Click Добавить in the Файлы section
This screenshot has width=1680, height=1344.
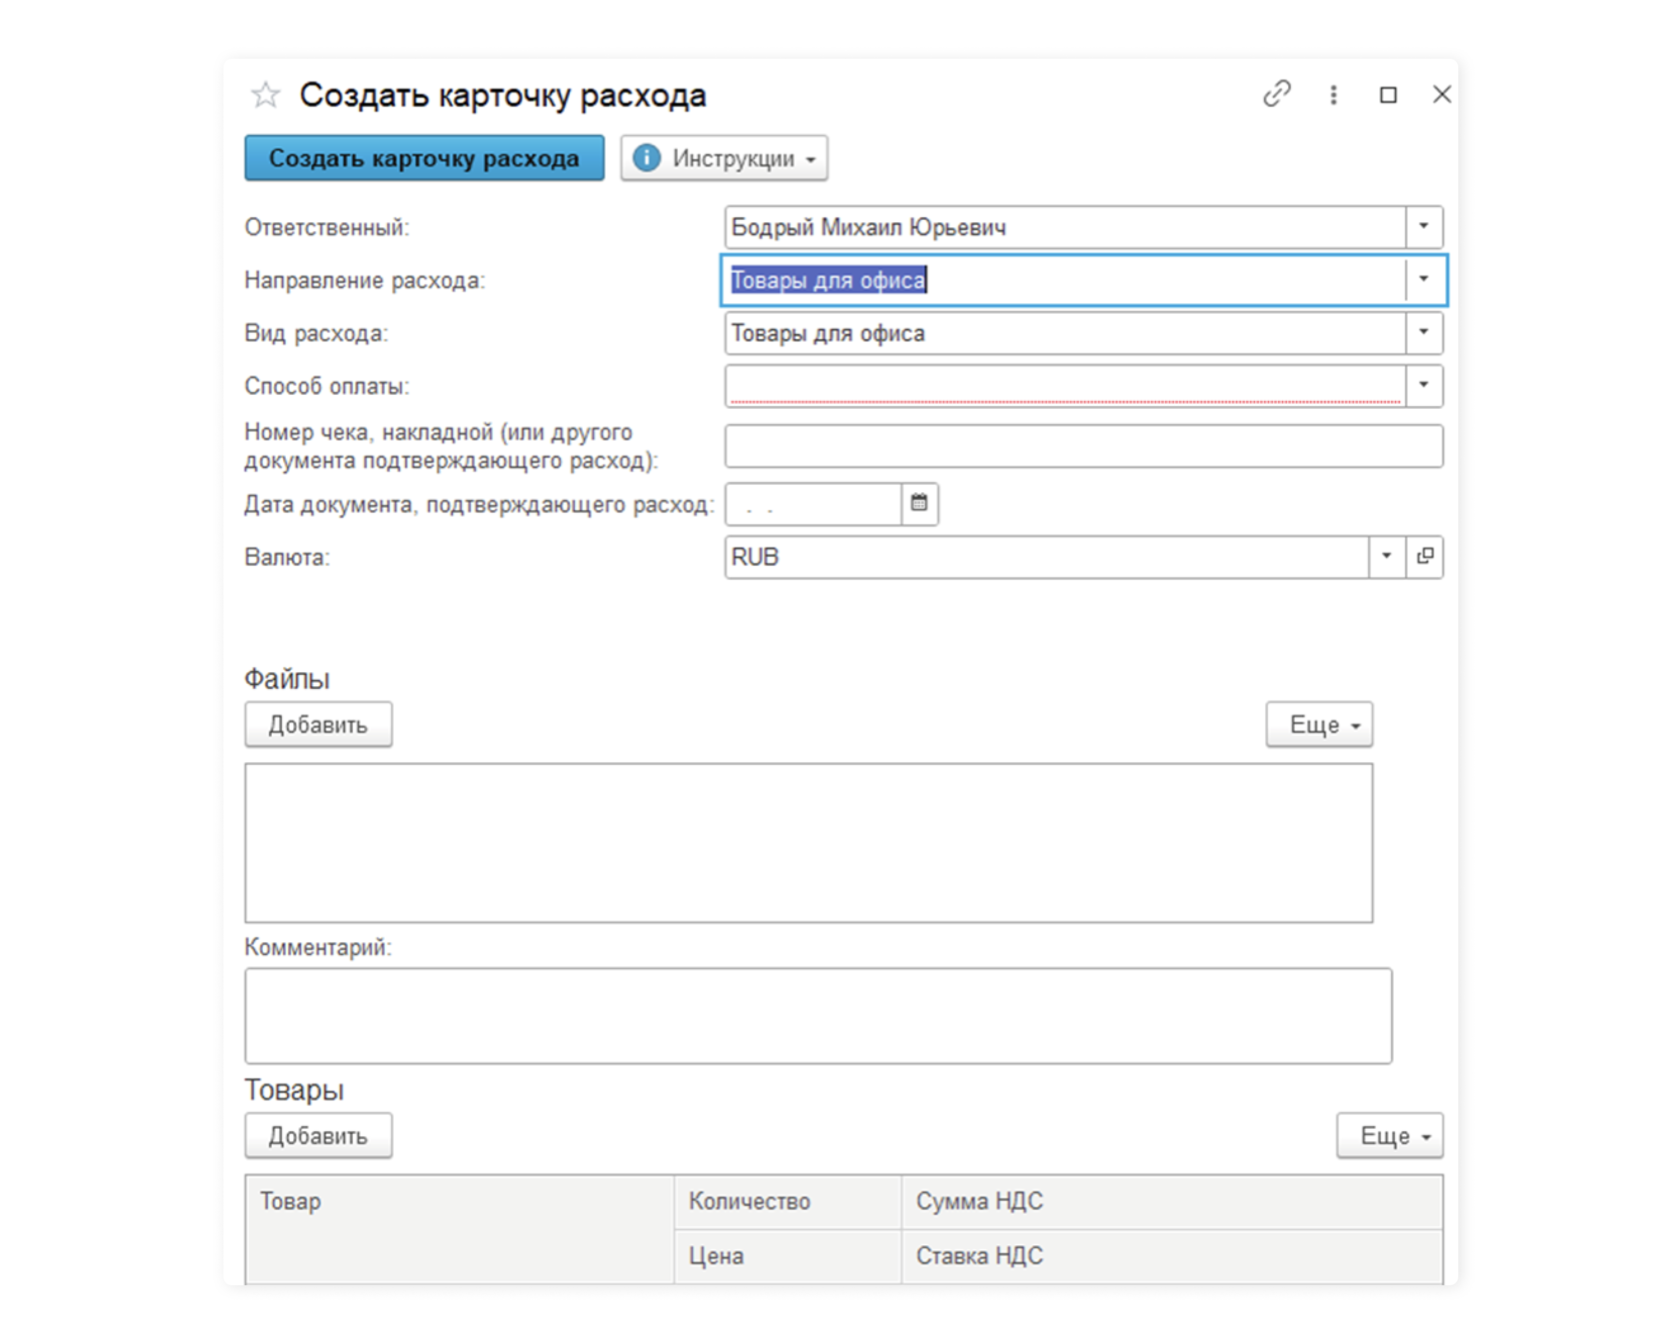click(318, 725)
